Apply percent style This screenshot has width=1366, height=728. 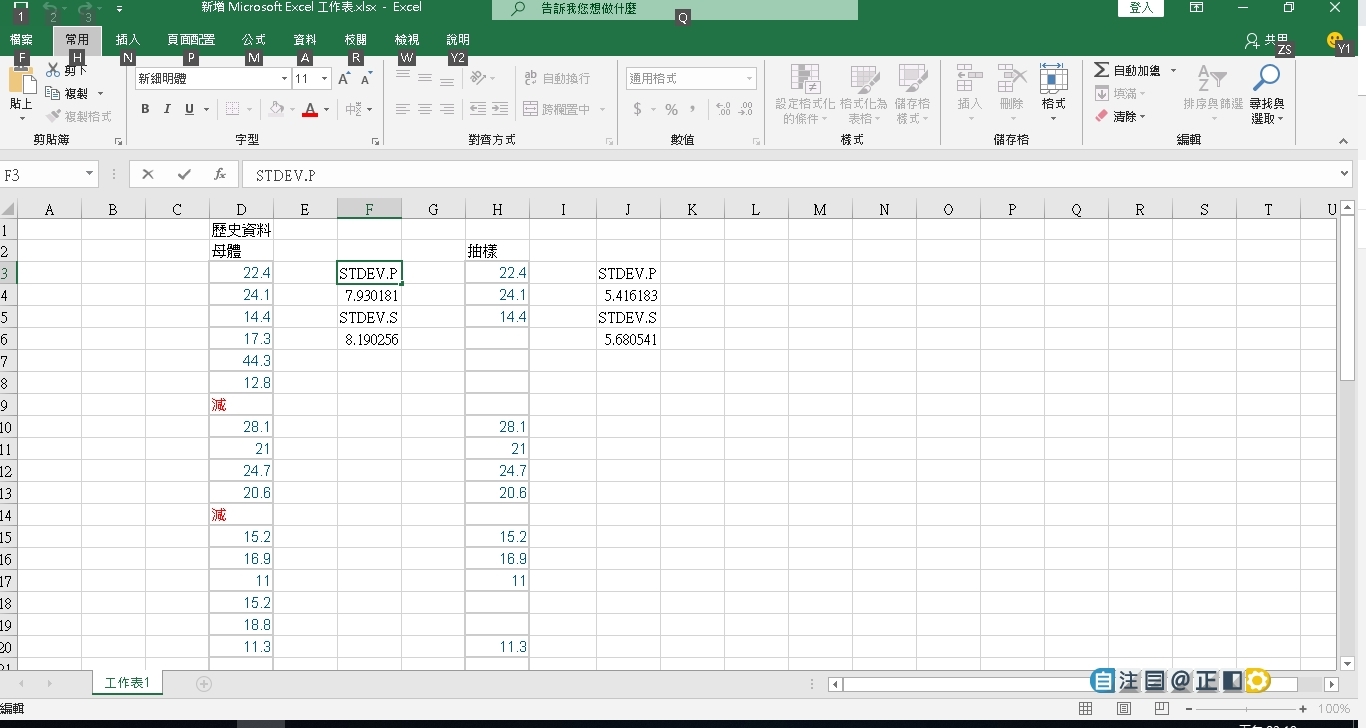[671, 109]
